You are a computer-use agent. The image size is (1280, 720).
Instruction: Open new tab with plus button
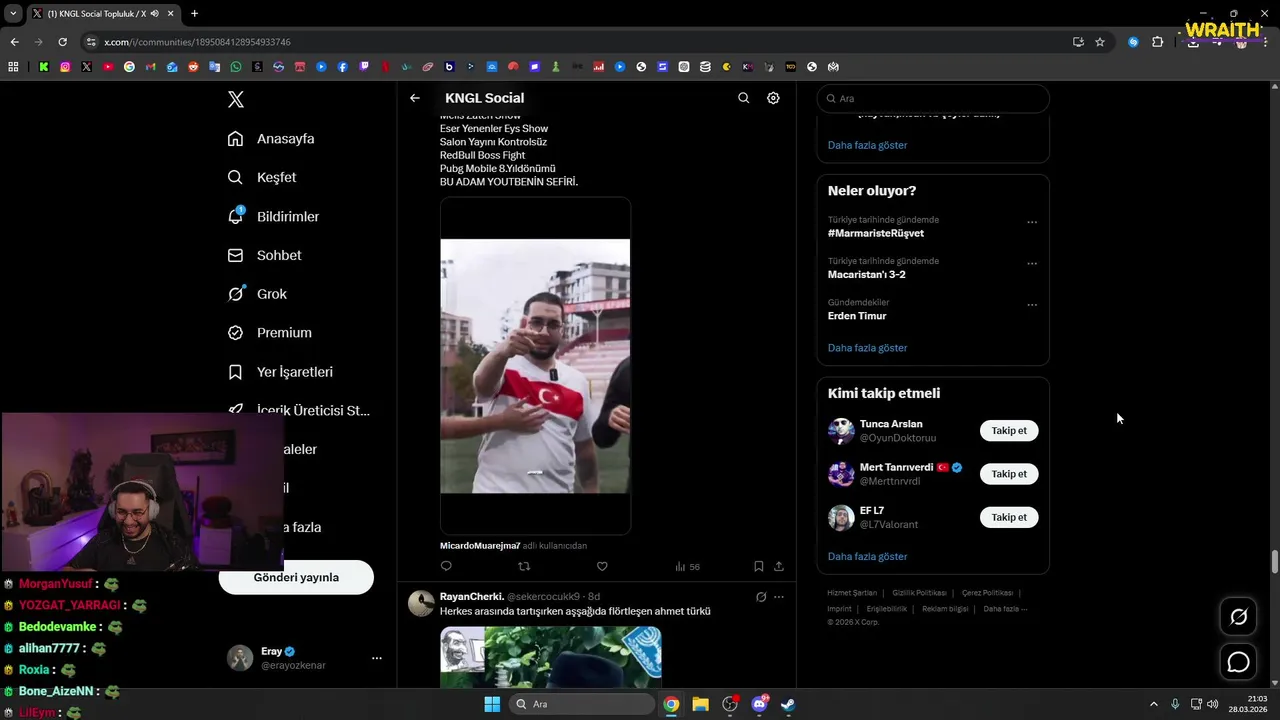click(194, 13)
